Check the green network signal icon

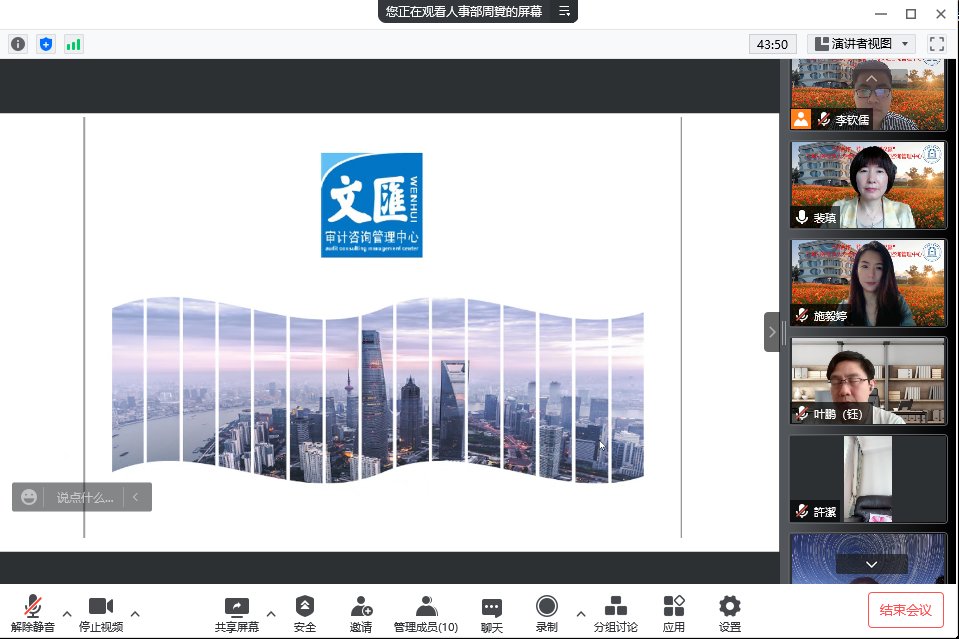pos(73,44)
